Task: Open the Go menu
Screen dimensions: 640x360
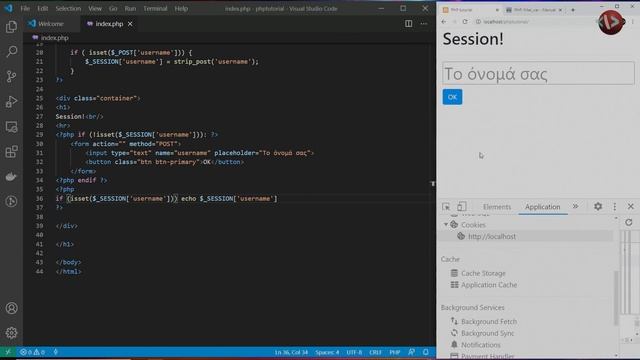Action: tap(113, 8)
